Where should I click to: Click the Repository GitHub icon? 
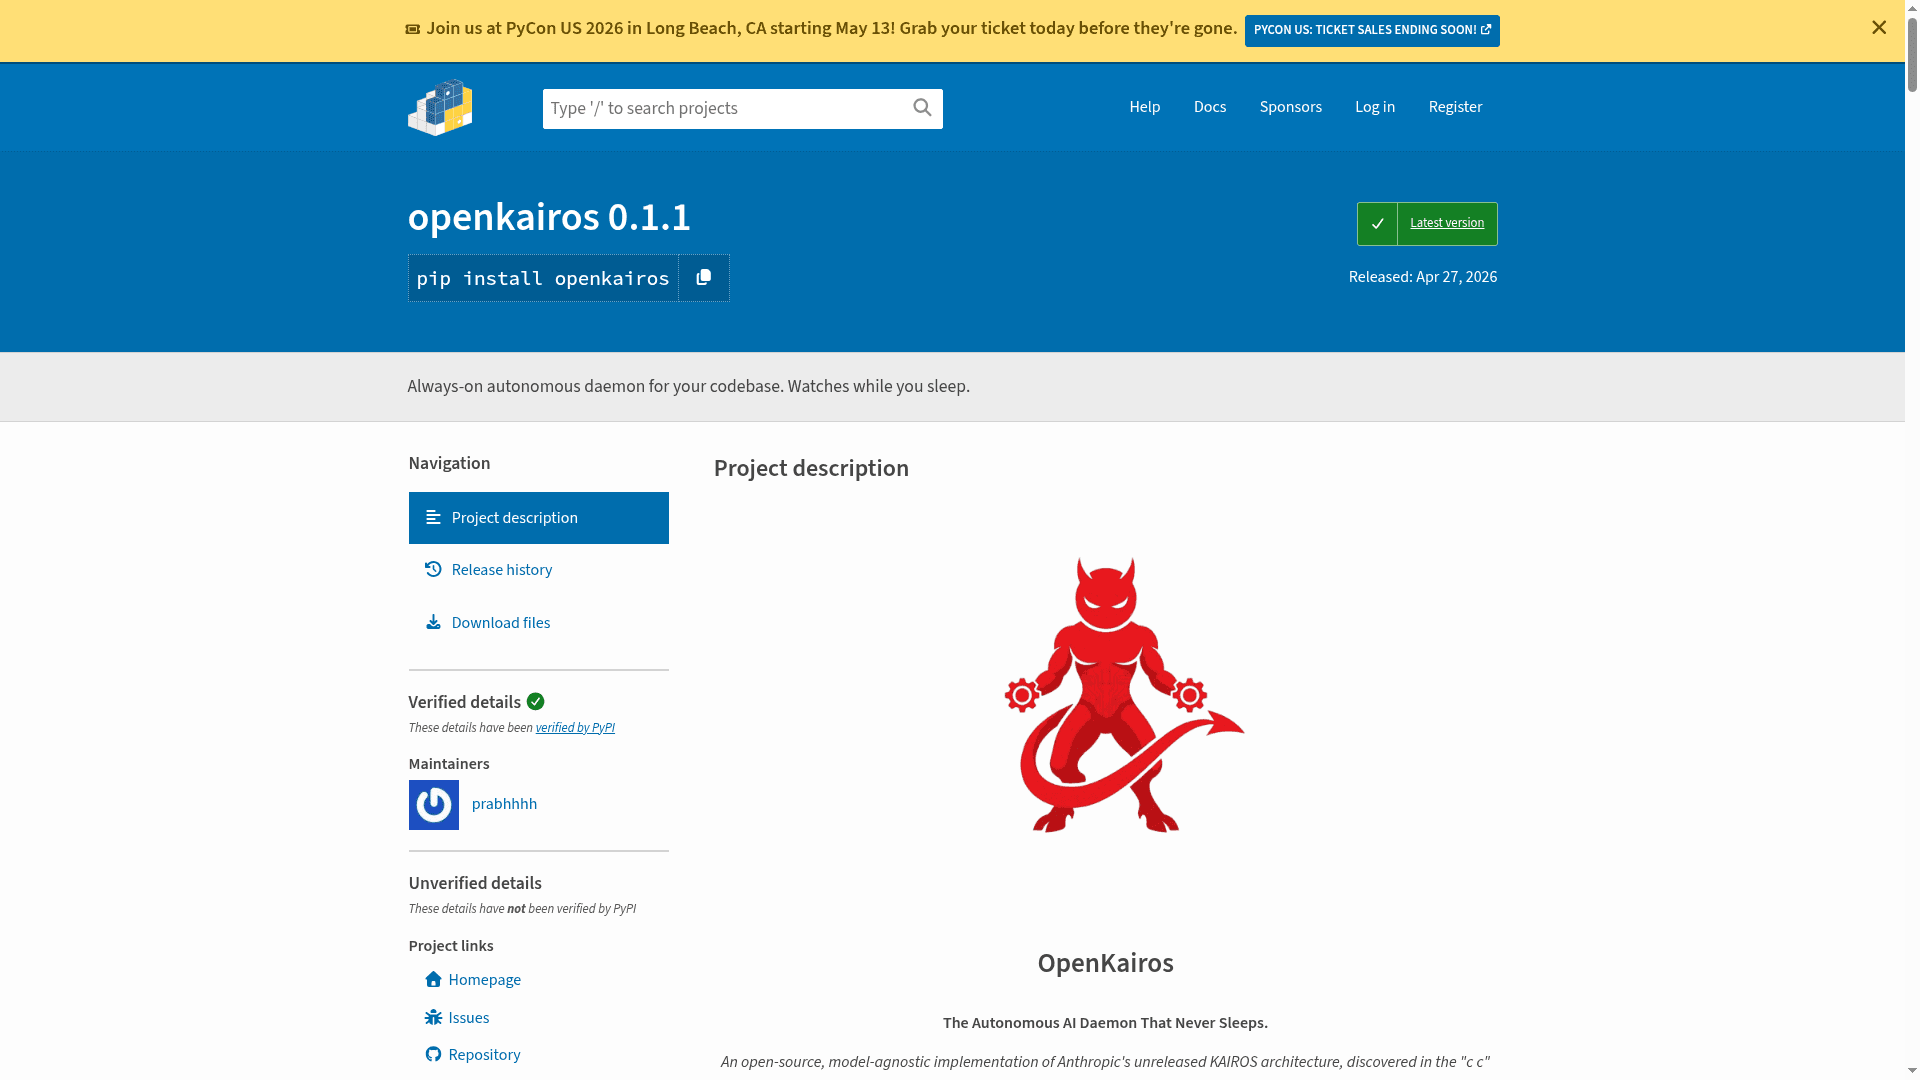pyautogui.click(x=433, y=1054)
